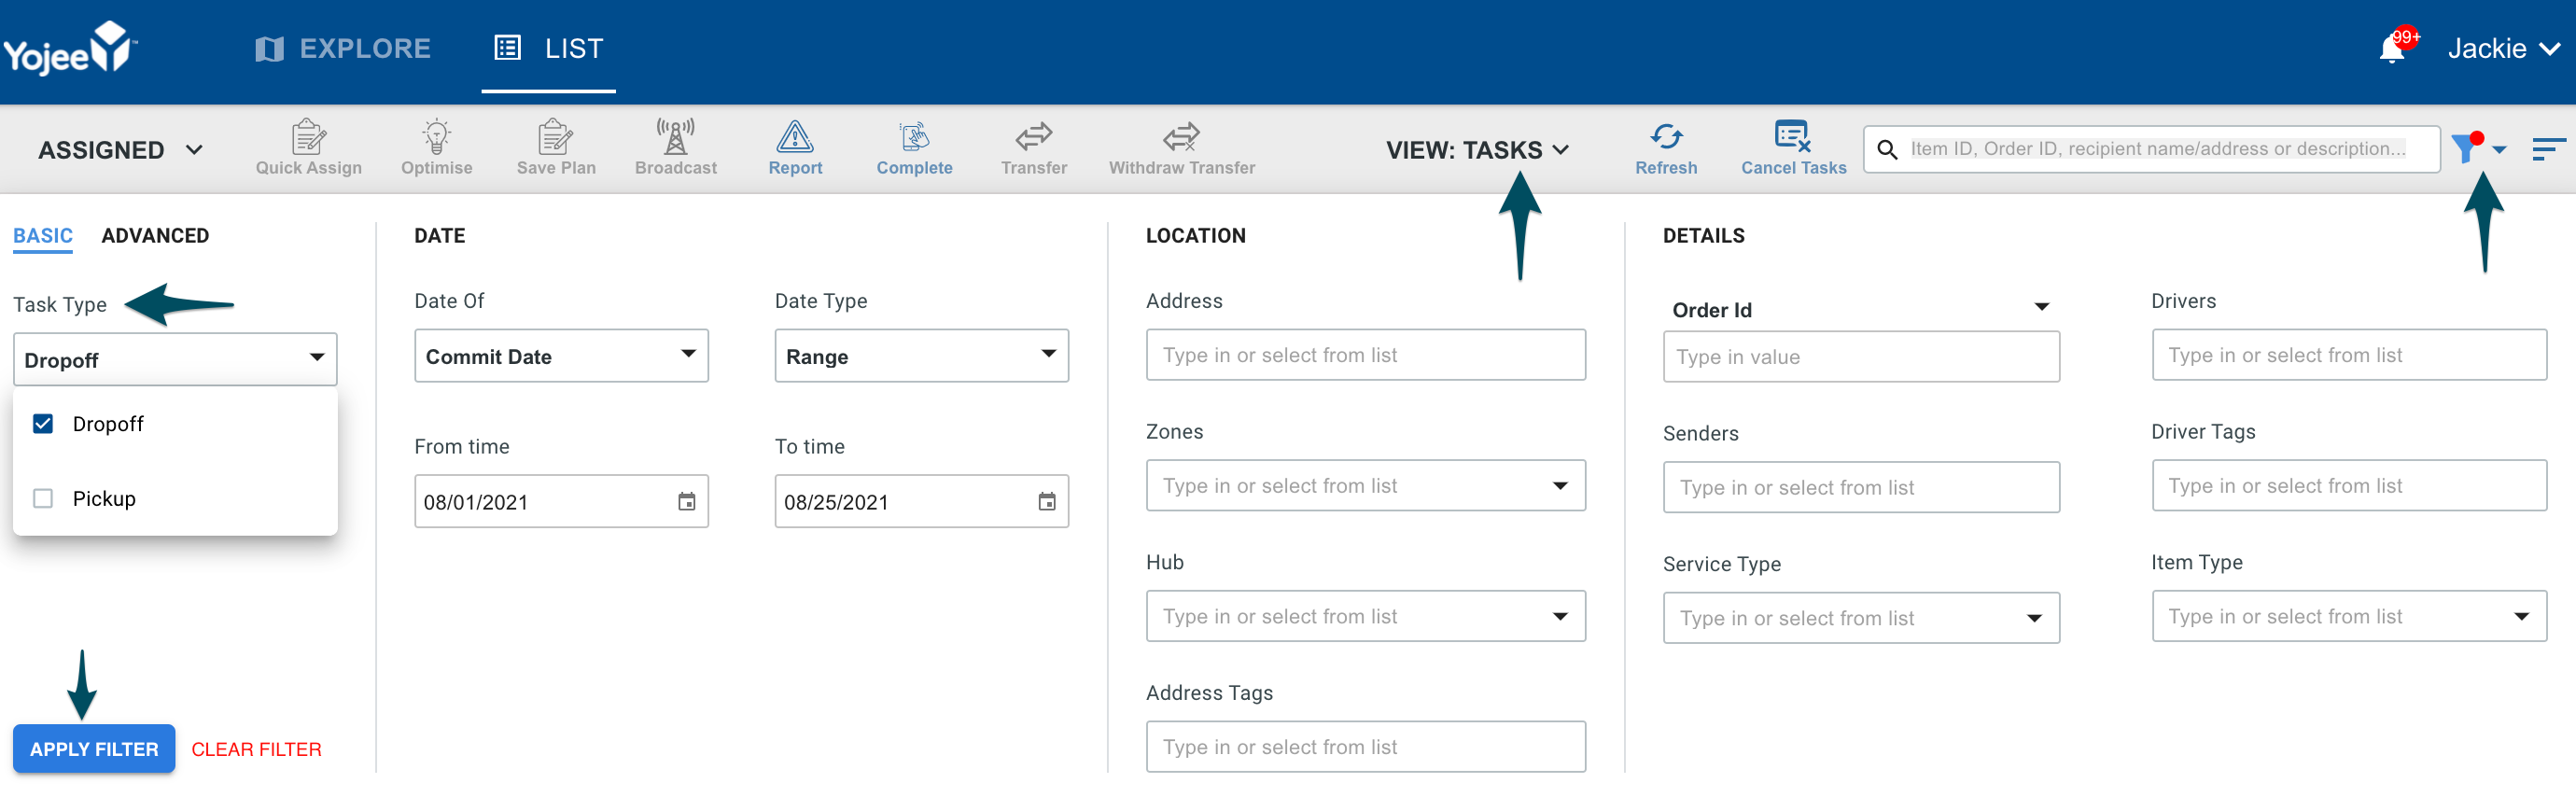The height and width of the screenshot is (797, 2576).
Task: Expand the ASSIGNED status dropdown
Action: tap(120, 150)
